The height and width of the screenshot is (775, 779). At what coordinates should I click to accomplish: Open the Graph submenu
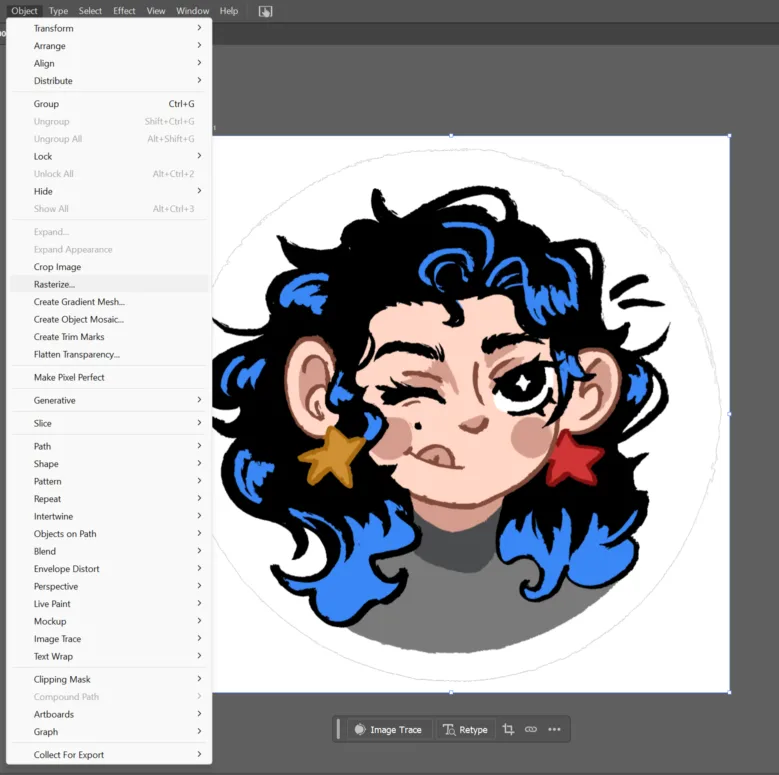click(109, 732)
